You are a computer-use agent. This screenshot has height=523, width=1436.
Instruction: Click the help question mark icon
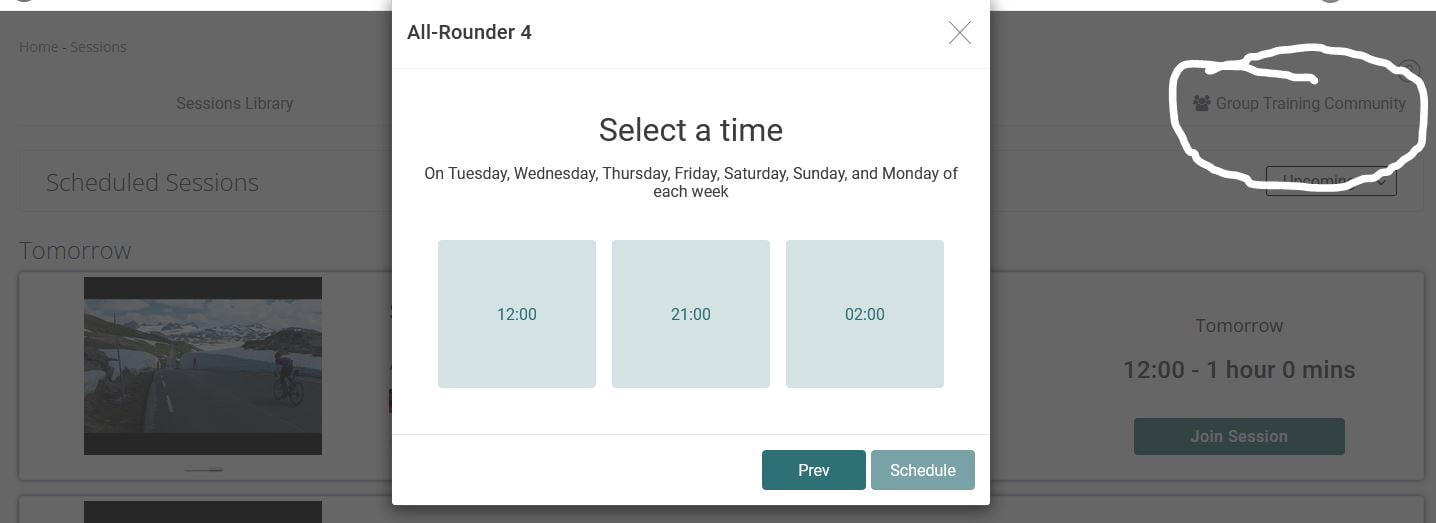pyautogui.click(x=1409, y=70)
